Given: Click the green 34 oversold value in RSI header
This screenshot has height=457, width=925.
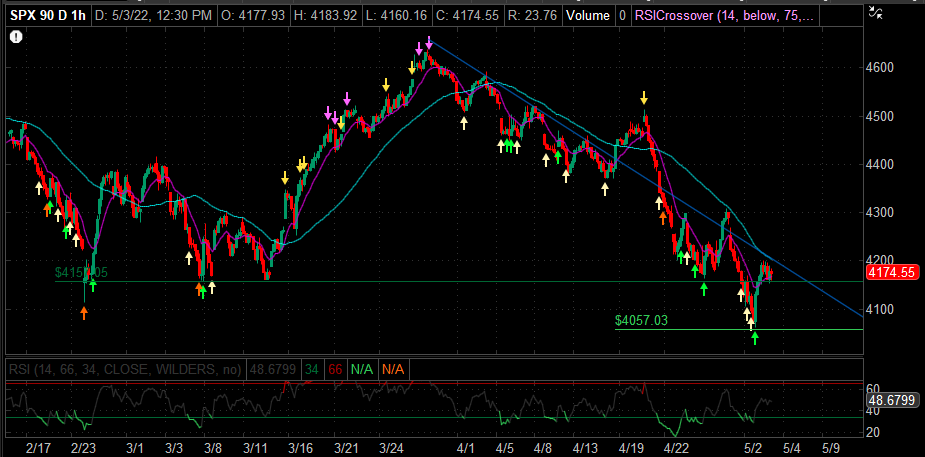Looking at the screenshot, I should (x=311, y=370).
